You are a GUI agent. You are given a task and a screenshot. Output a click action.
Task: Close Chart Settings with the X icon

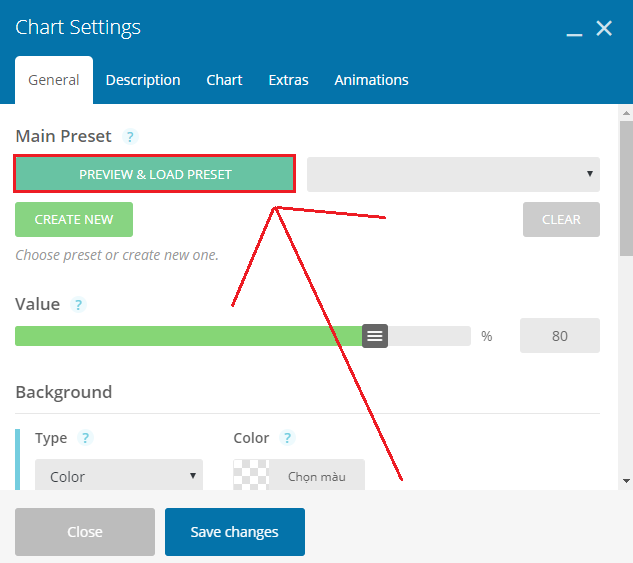coord(604,28)
